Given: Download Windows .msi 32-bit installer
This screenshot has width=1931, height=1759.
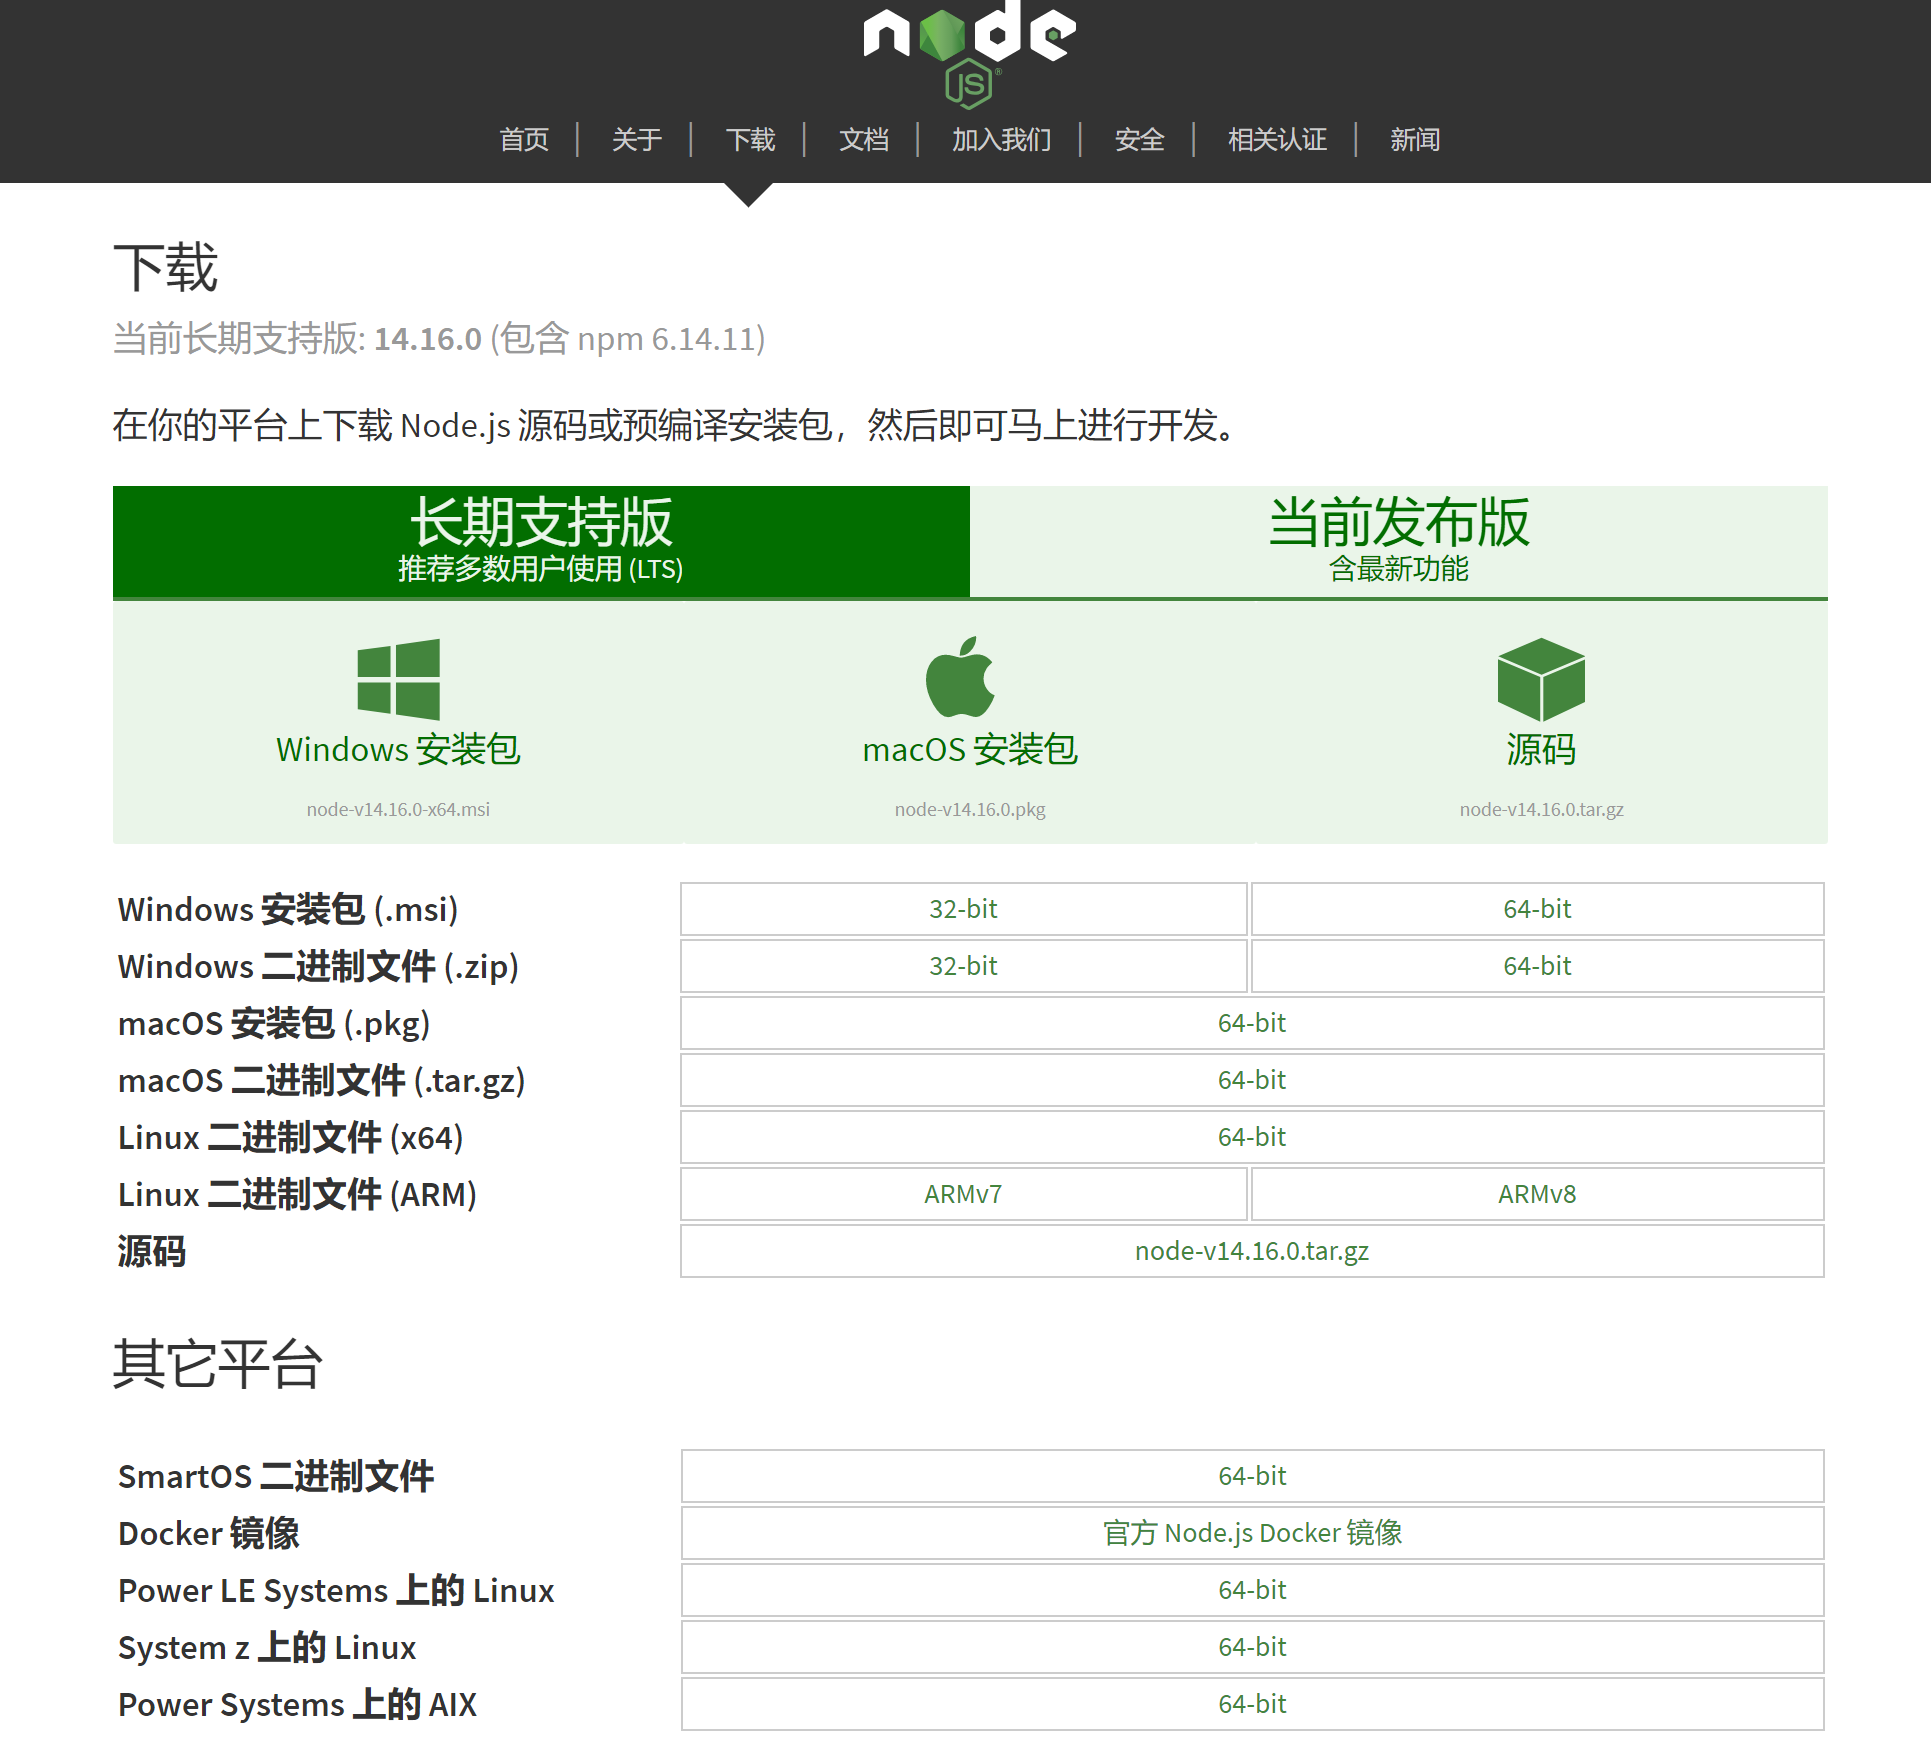Looking at the screenshot, I should coord(963,909).
